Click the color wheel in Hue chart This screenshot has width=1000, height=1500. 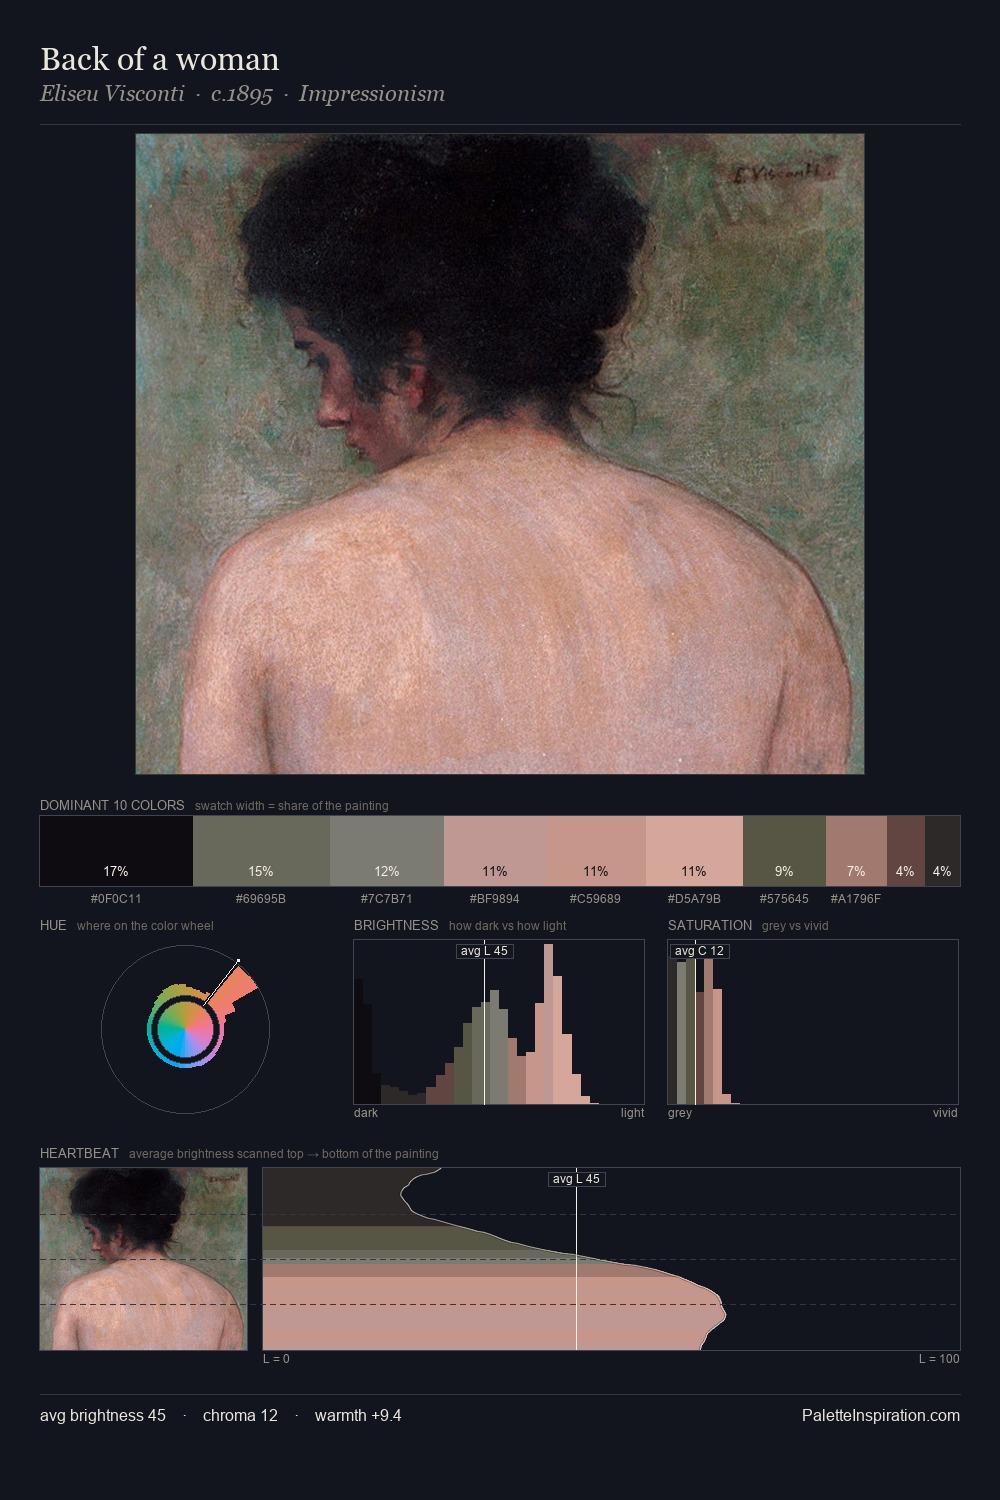[x=185, y=1028]
